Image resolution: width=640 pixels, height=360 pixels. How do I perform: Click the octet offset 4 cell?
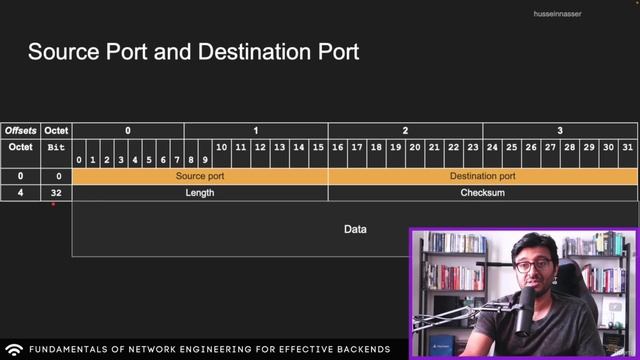(x=20, y=193)
